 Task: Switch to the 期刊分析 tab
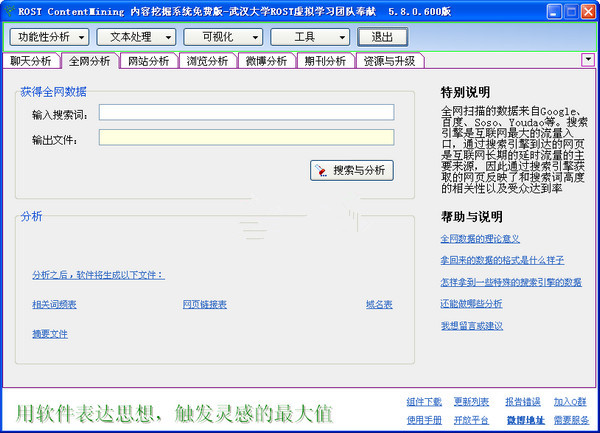coord(325,61)
